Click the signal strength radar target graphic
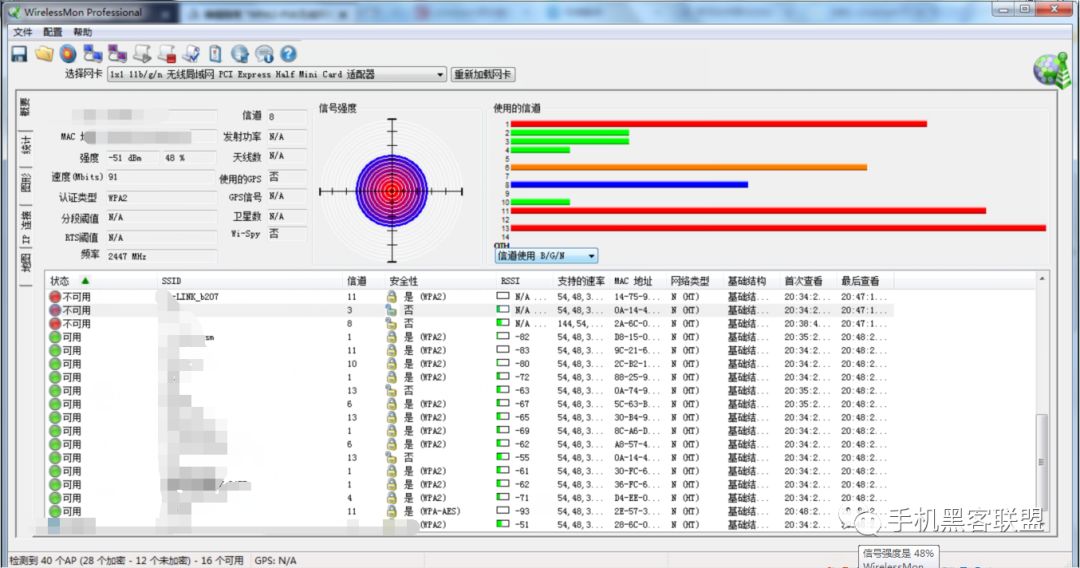The image size is (1080, 568). (391, 191)
